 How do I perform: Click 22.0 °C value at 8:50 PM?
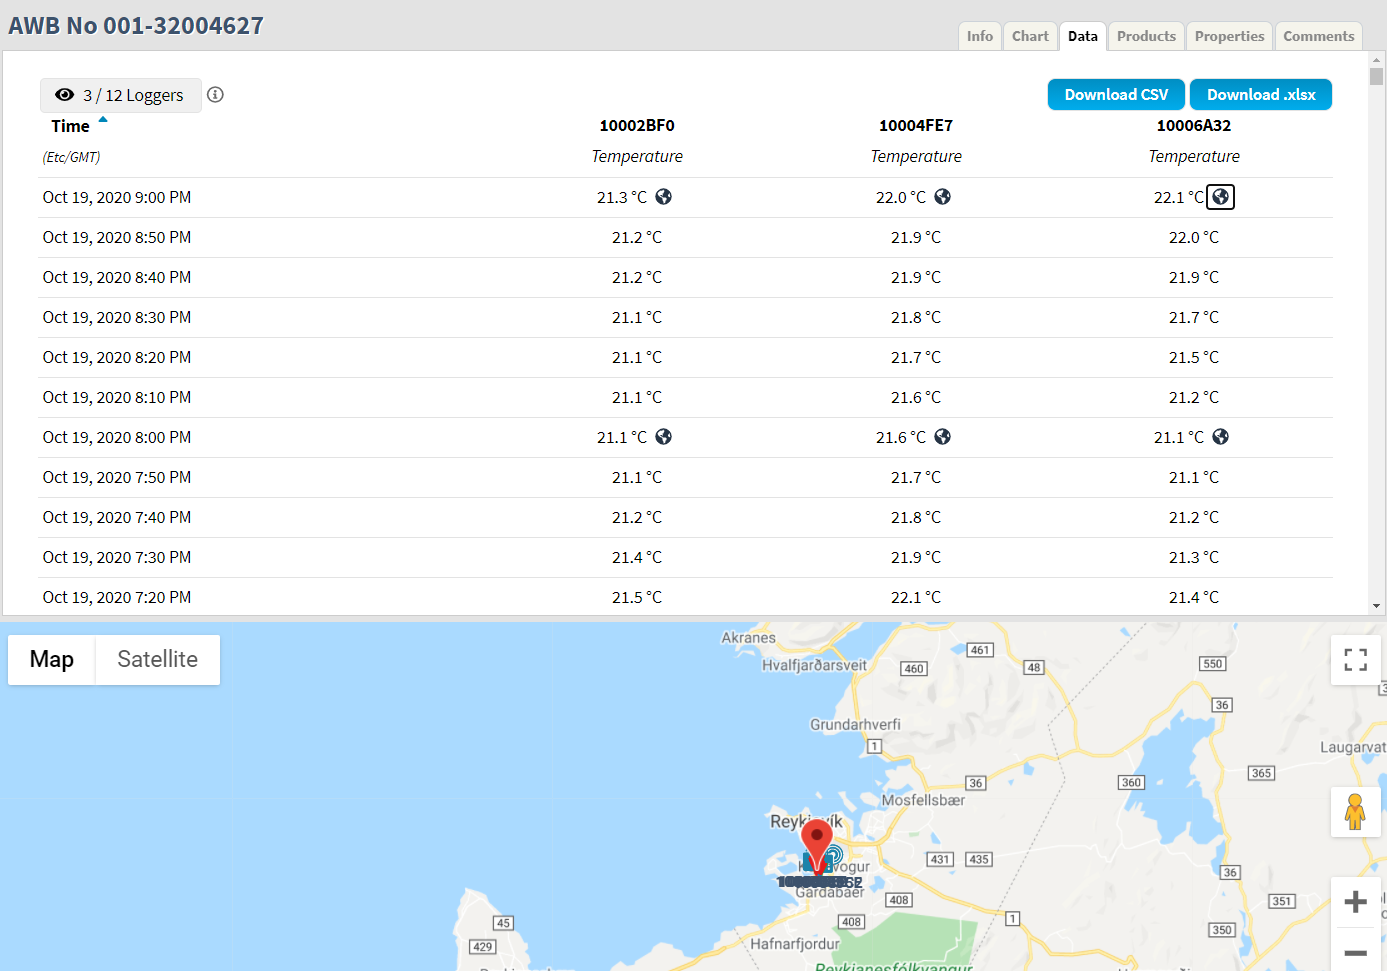coord(1194,238)
